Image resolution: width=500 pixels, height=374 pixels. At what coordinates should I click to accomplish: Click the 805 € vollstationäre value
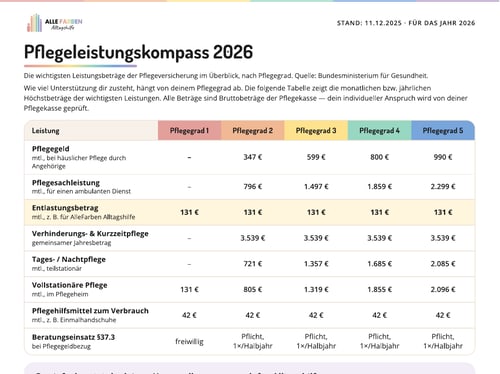253,289
